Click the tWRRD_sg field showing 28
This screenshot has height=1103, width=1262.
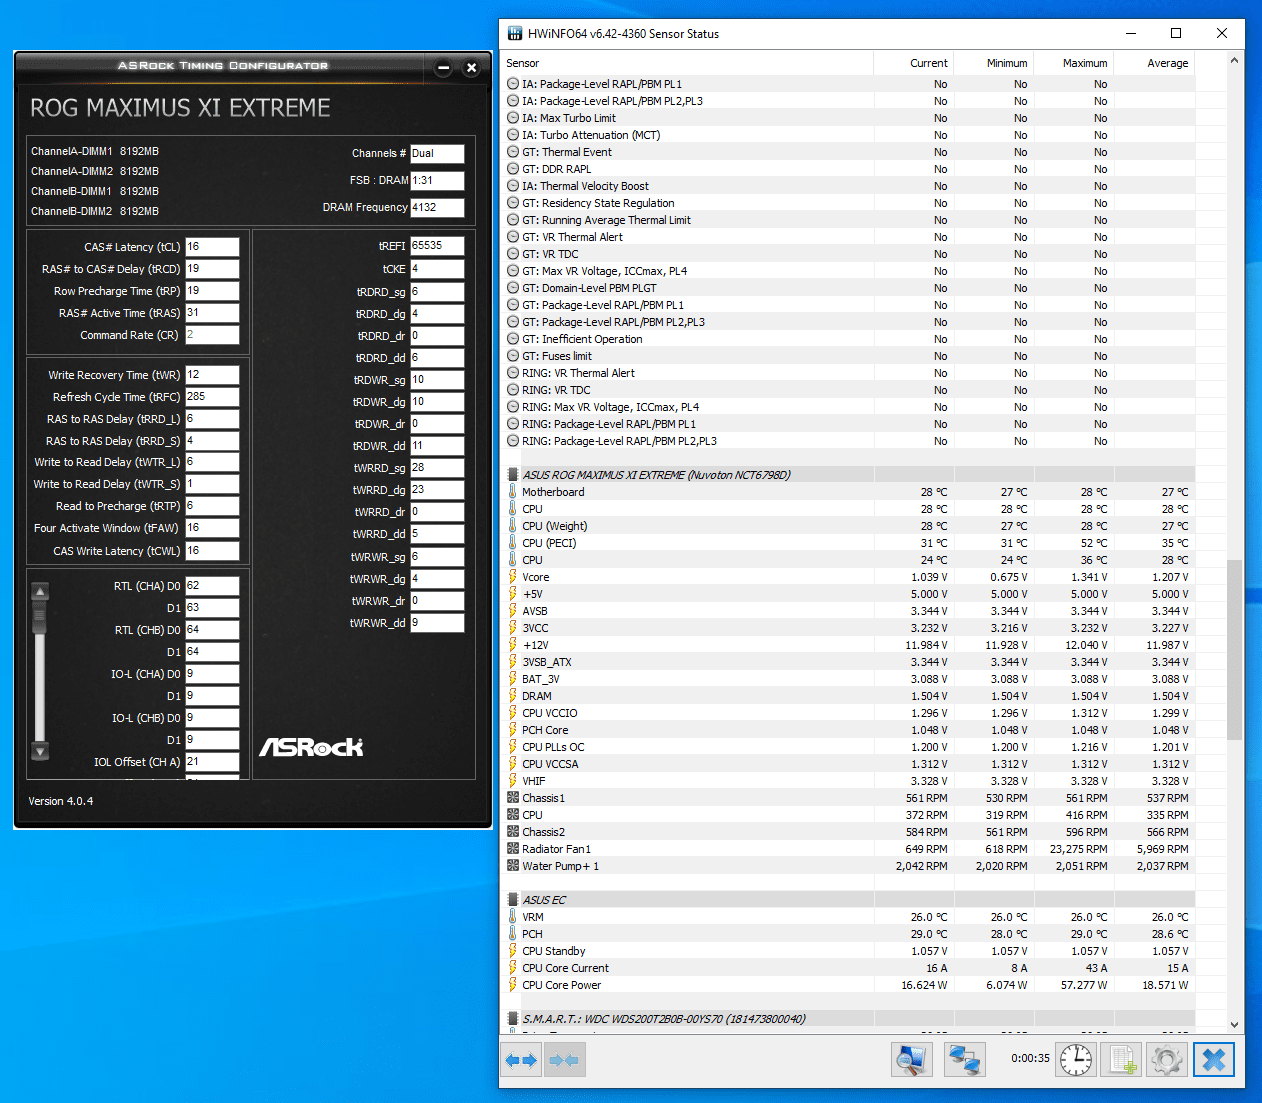(437, 468)
